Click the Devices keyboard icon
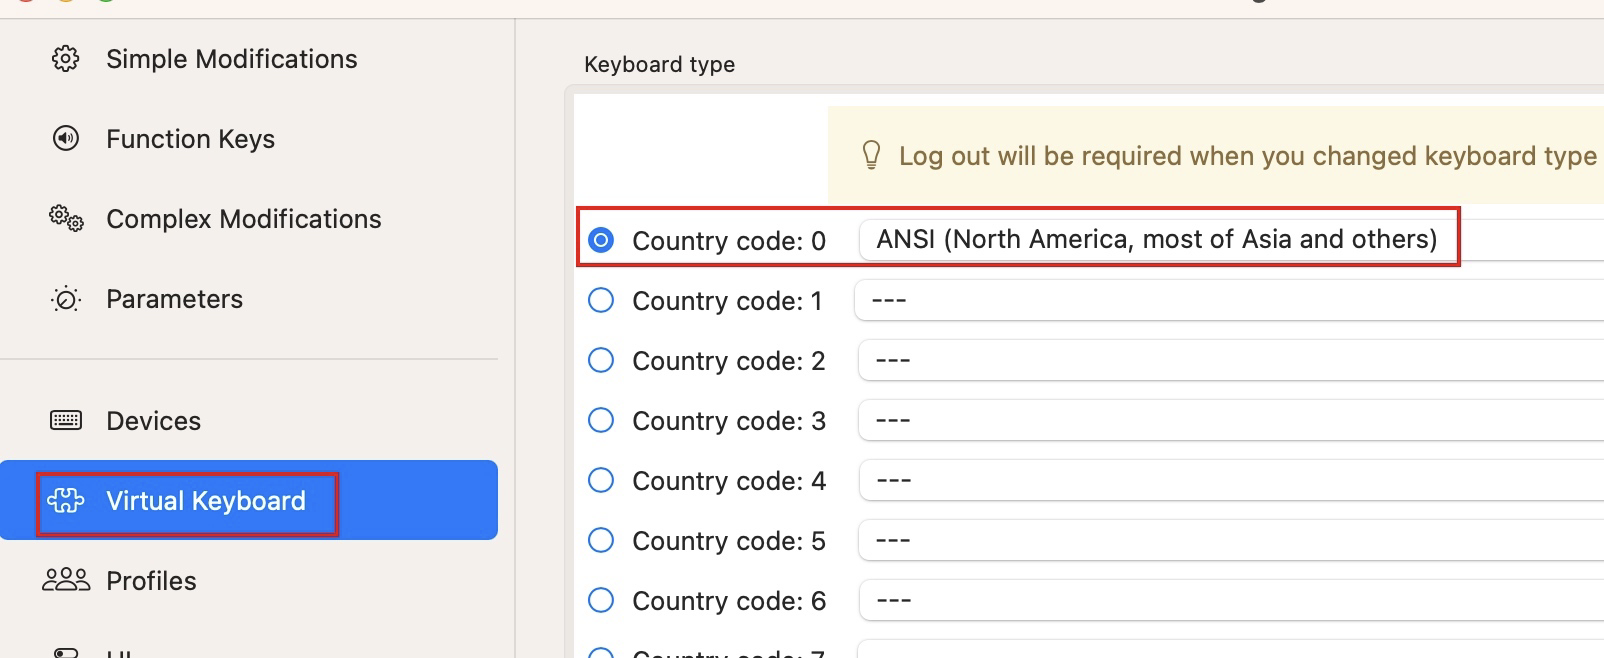This screenshot has width=1604, height=658. click(66, 420)
